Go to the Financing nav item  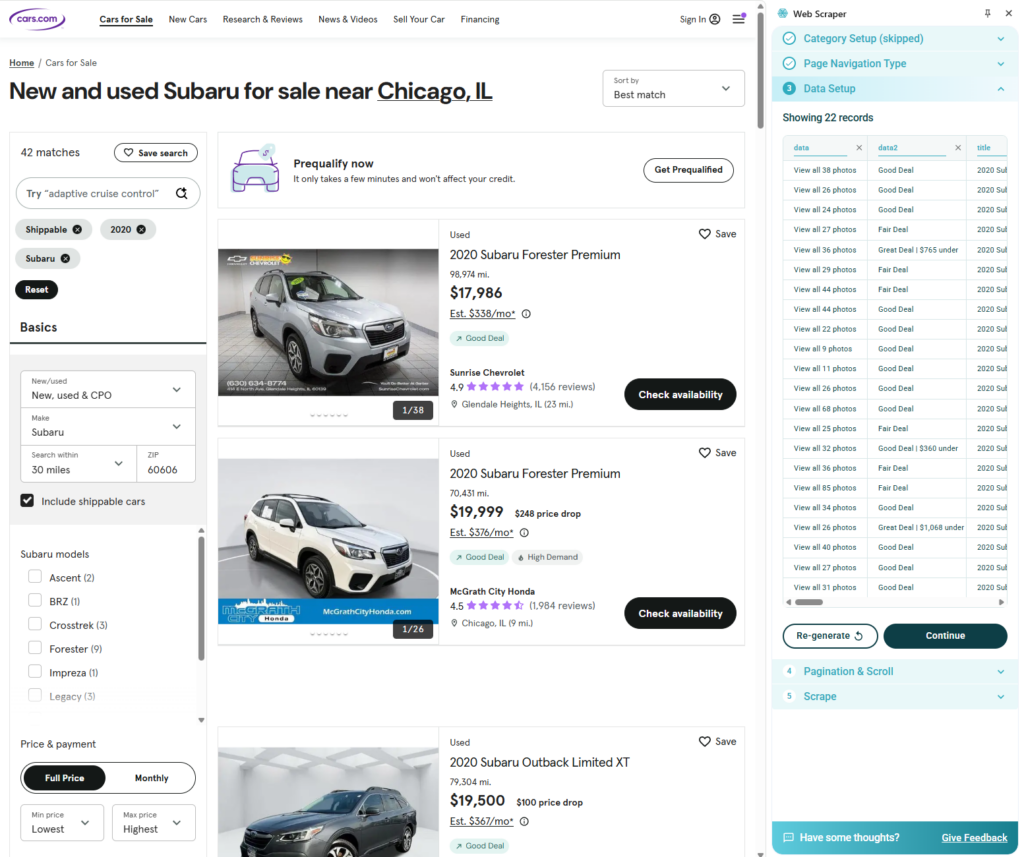click(480, 19)
